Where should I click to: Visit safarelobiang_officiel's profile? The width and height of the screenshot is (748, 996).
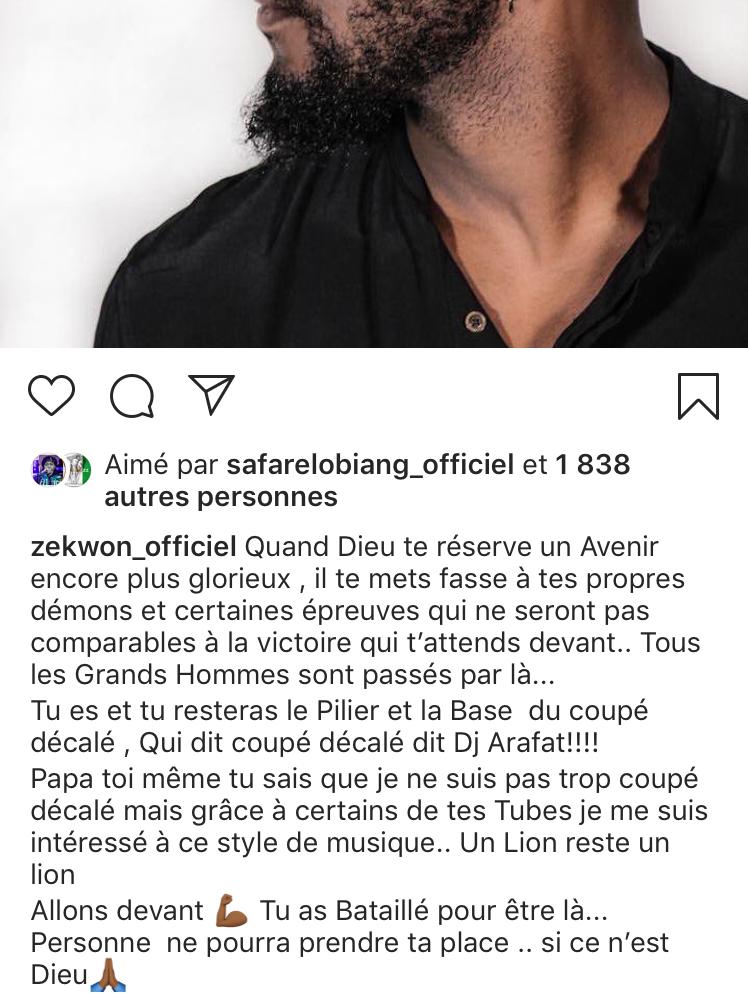[370, 465]
